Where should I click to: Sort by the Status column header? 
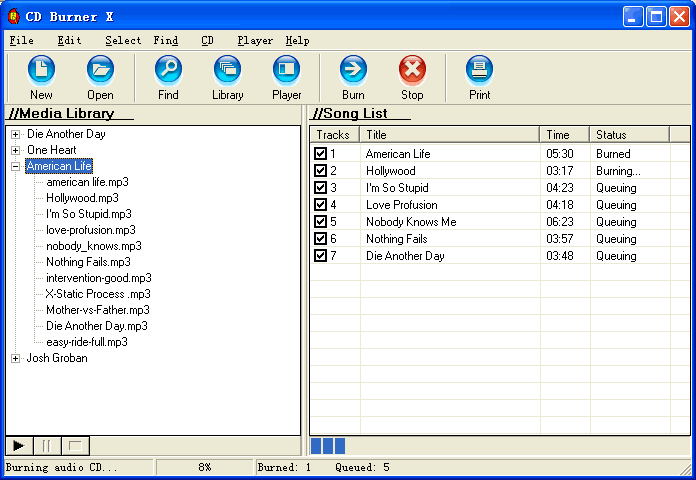(629, 135)
